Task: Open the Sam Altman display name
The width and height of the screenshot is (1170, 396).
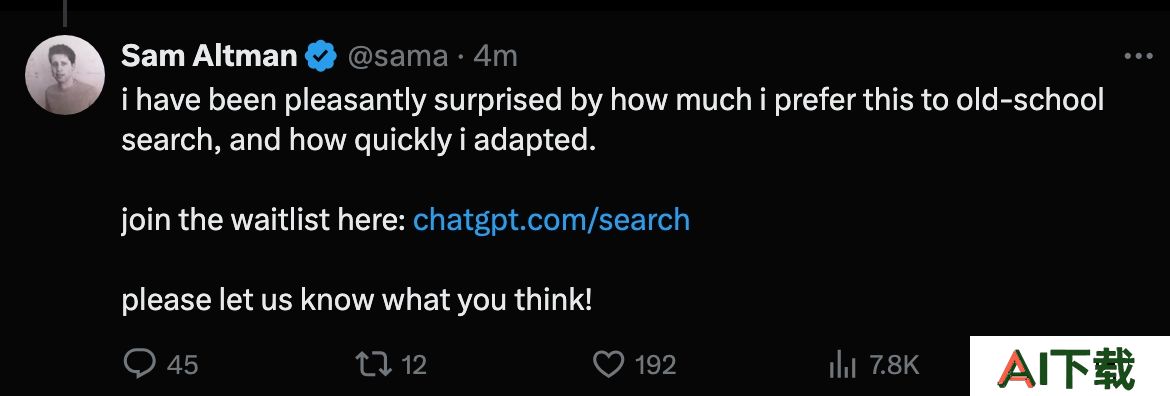Action: [x=209, y=56]
